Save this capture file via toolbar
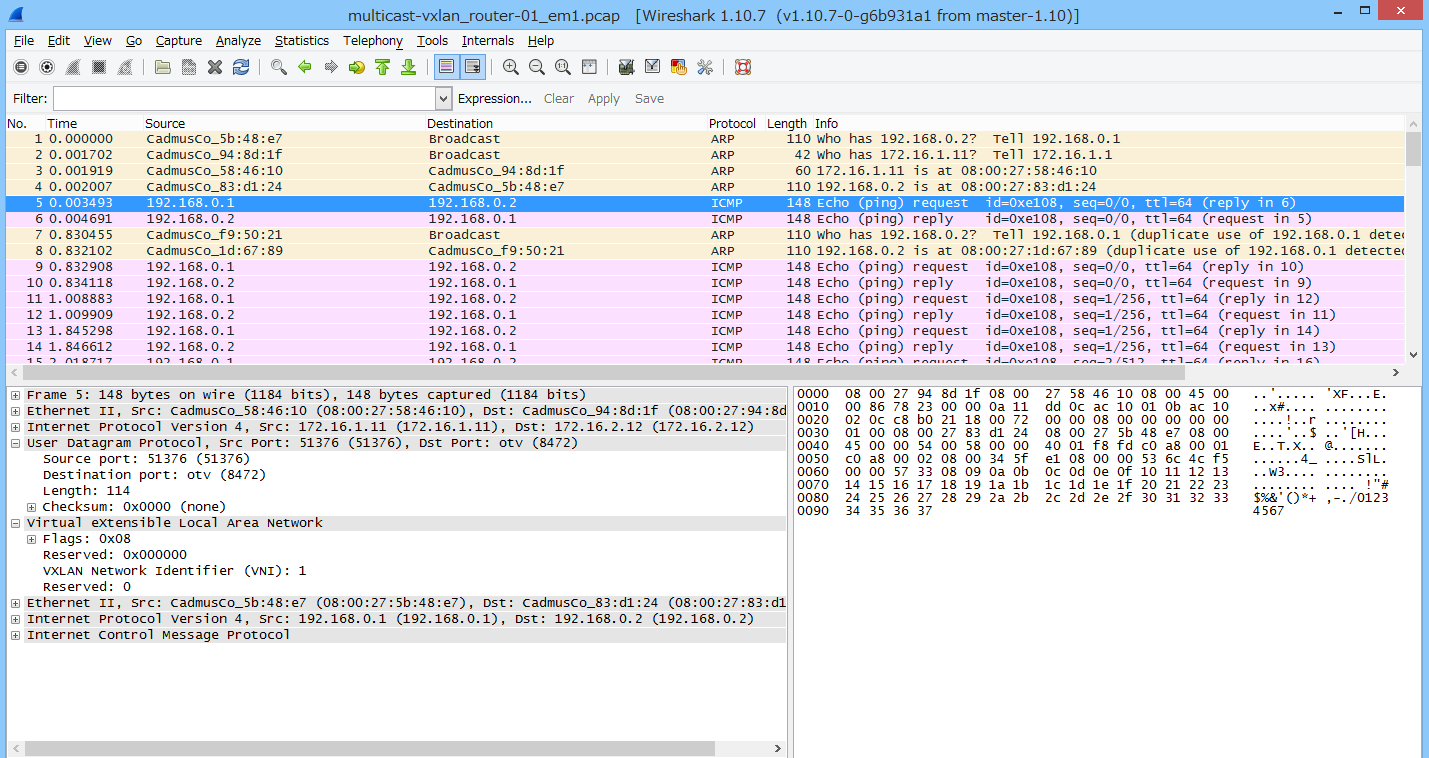 coord(189,67)
